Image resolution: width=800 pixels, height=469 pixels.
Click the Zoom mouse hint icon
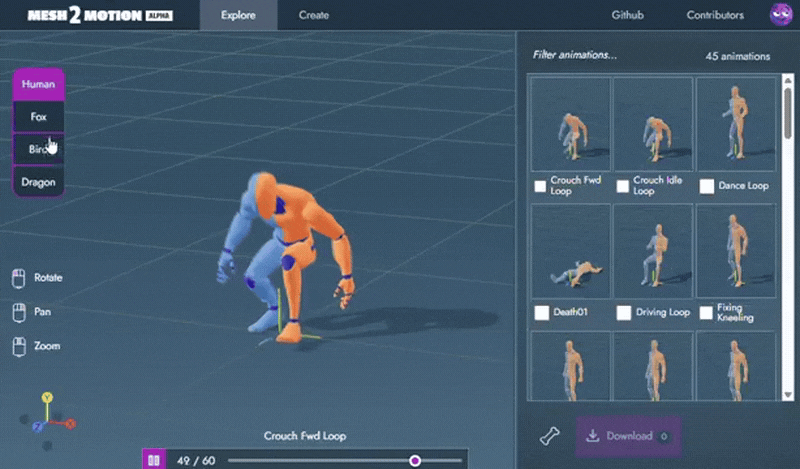tap(19, 347)
